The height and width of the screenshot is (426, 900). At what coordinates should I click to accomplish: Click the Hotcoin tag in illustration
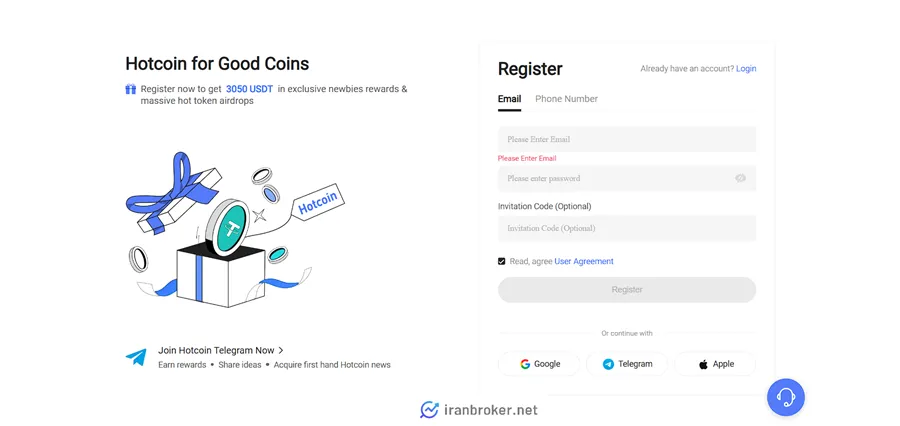(x=319, y=203)
